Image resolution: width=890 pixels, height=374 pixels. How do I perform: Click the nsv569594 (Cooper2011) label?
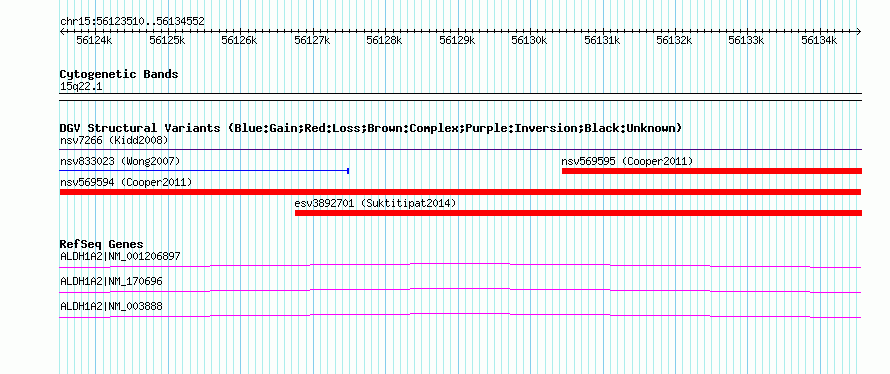click(125, 182)
